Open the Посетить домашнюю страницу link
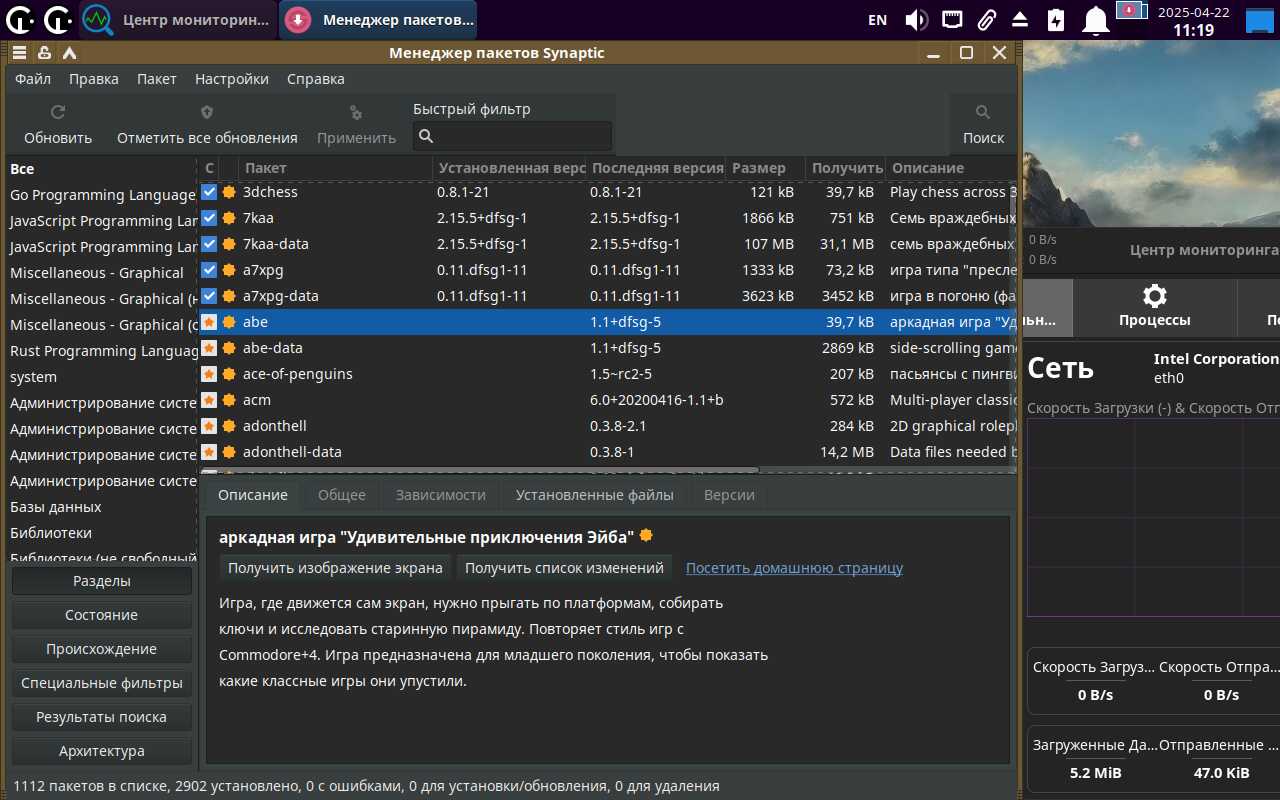This screenshot has height=800, width=1280. click(794, 568)
